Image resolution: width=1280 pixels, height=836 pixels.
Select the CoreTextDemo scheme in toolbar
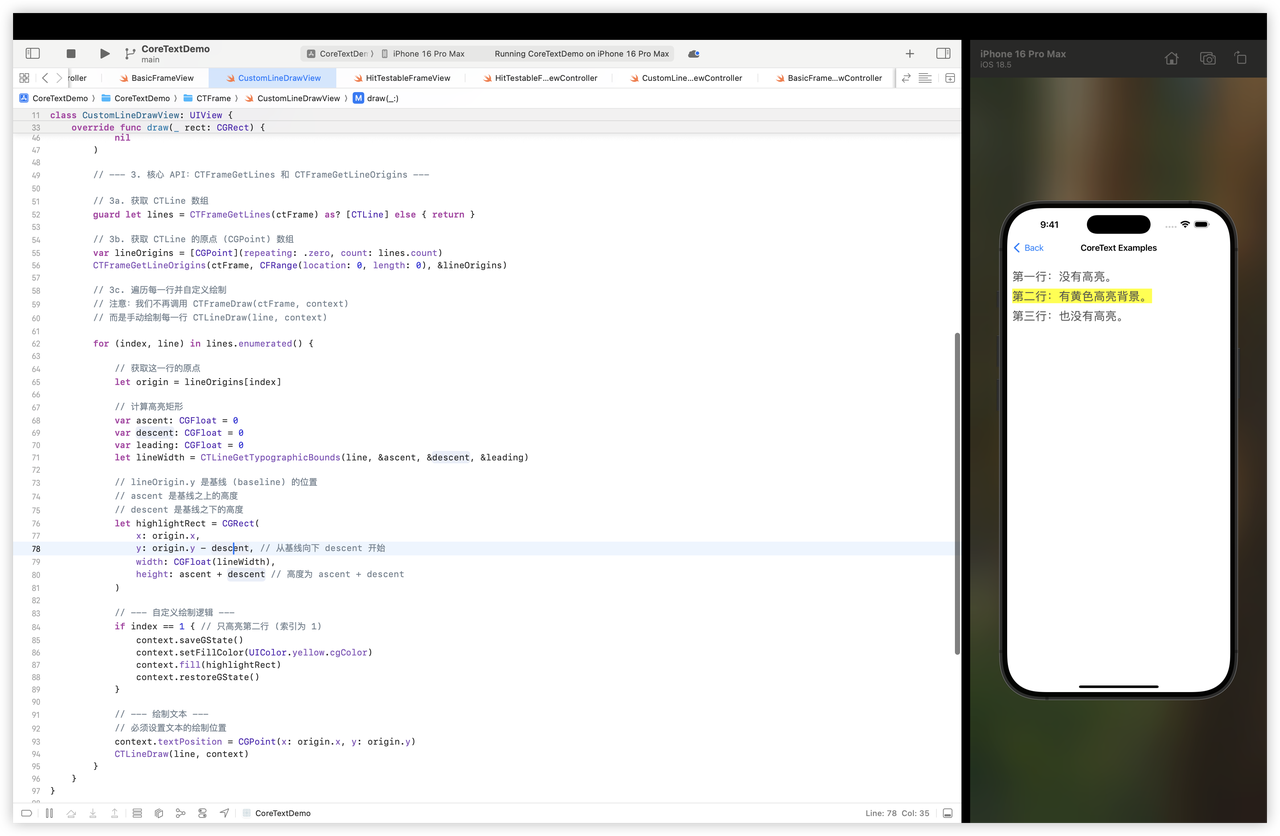340,54
